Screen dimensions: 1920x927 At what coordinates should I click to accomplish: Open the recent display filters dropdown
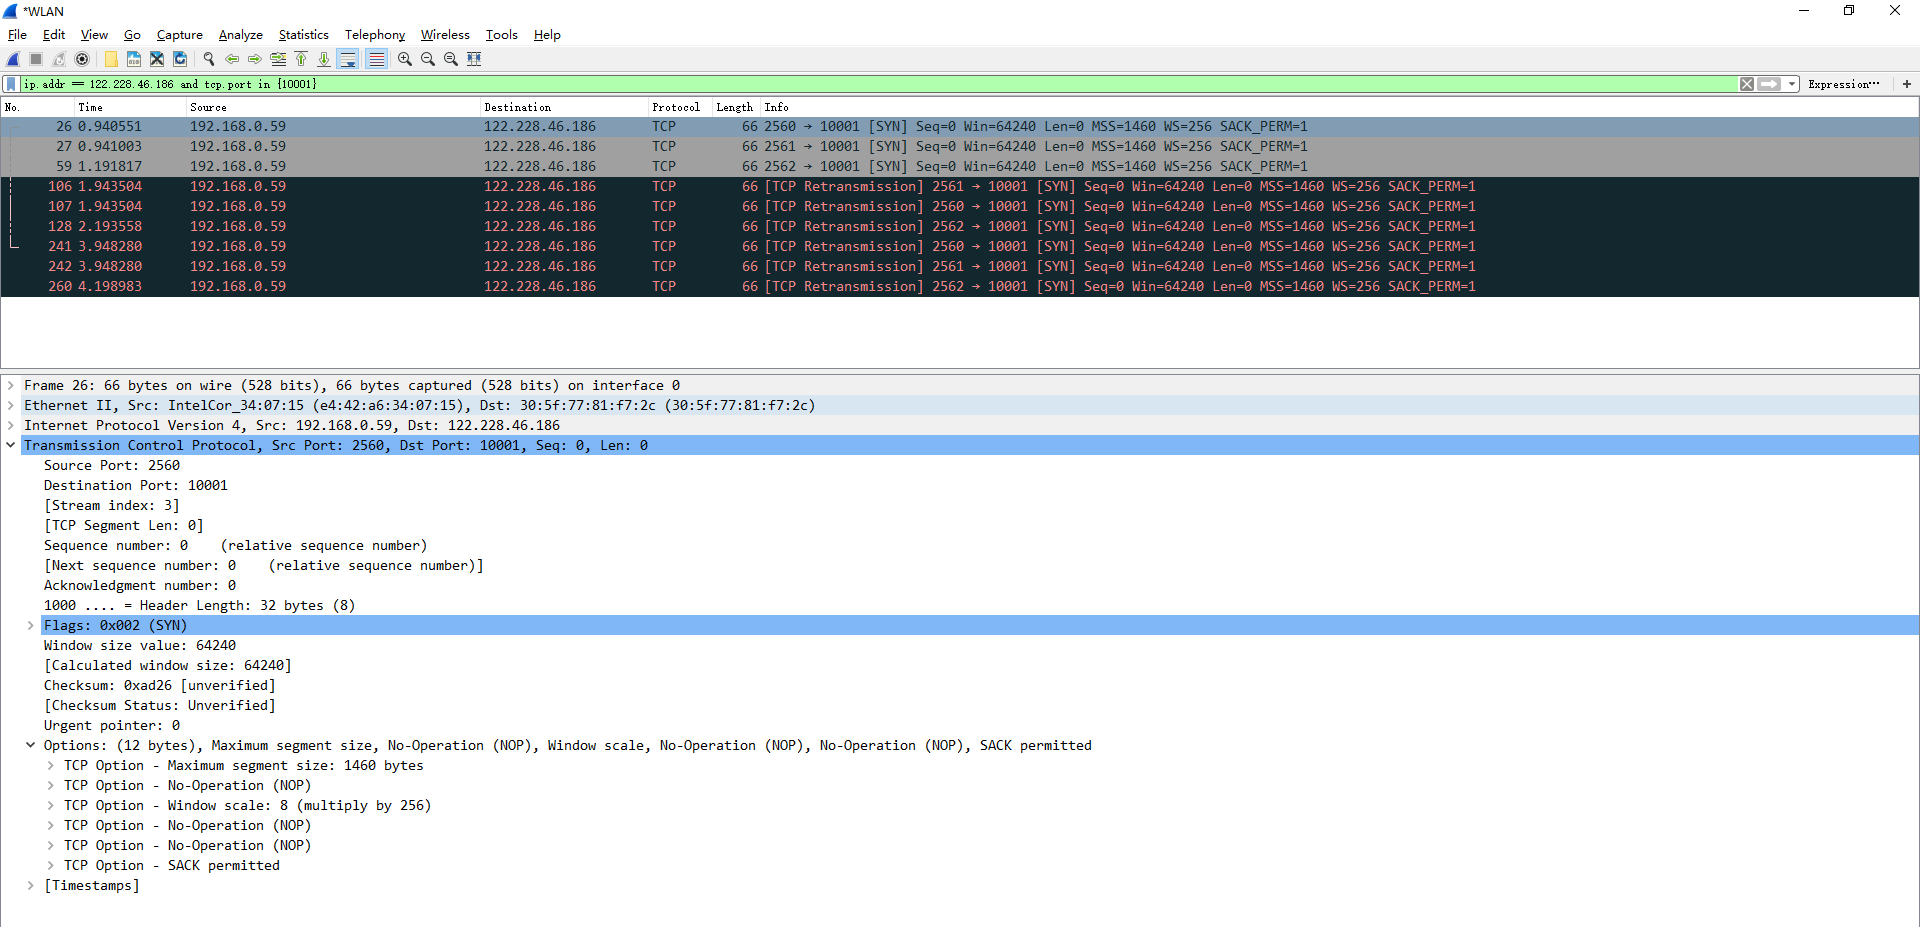coord(1792,84)
